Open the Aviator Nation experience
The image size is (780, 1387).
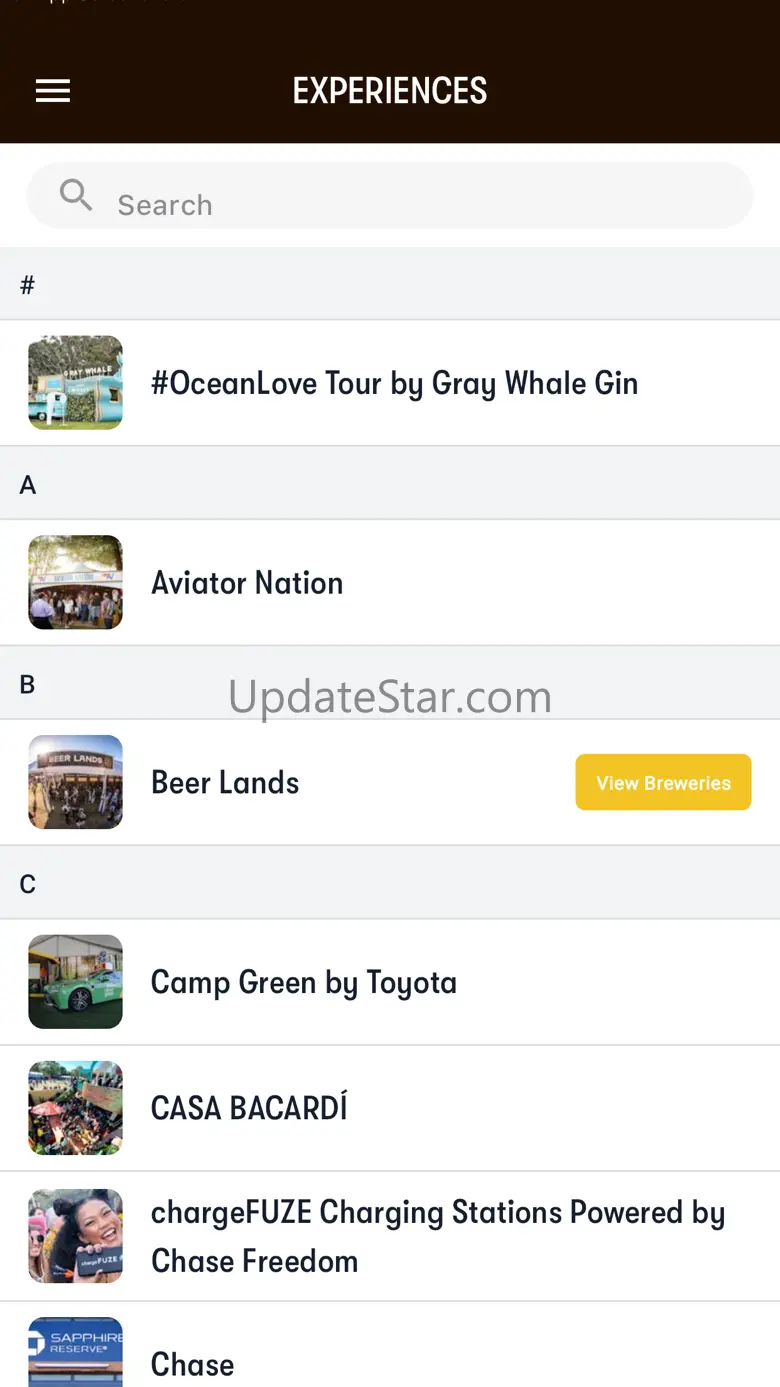pos(247,583)
